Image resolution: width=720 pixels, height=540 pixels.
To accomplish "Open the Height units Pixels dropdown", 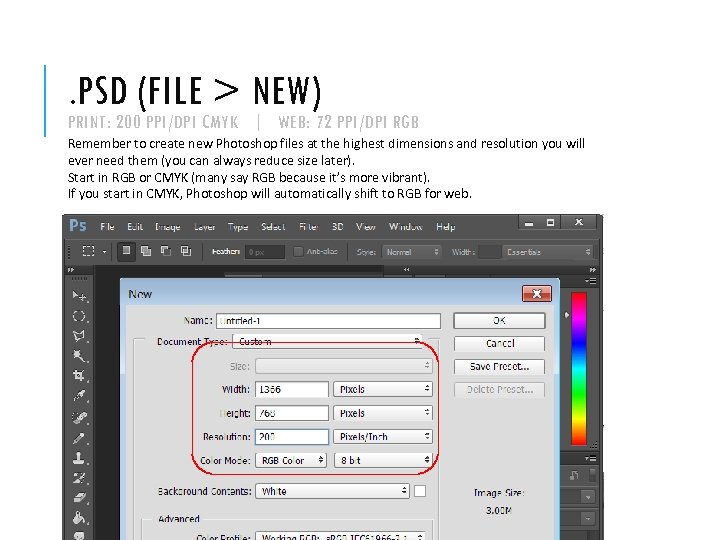I will (383, 413).
